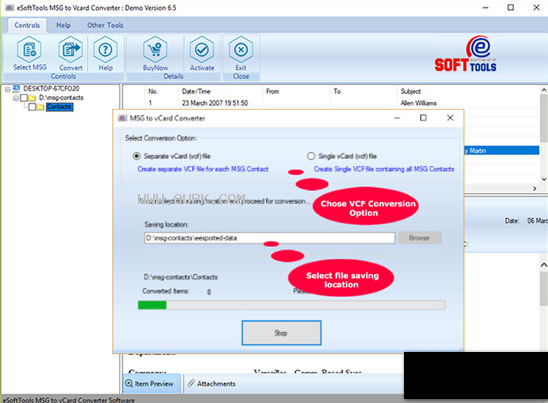Open the Help ribbon tab
The width and height of the screenshot is (548, 403).
coord(63,26)
